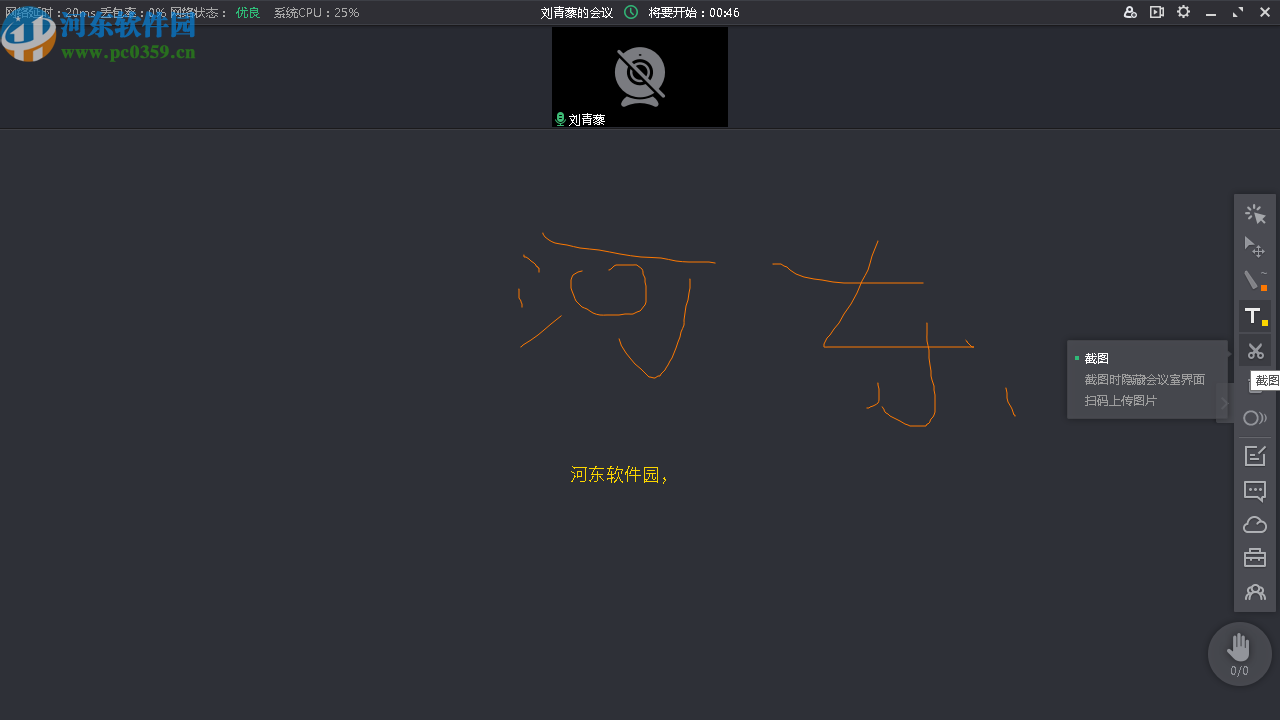
Task: Open the participants list icon
Action: coord(1255,591)
